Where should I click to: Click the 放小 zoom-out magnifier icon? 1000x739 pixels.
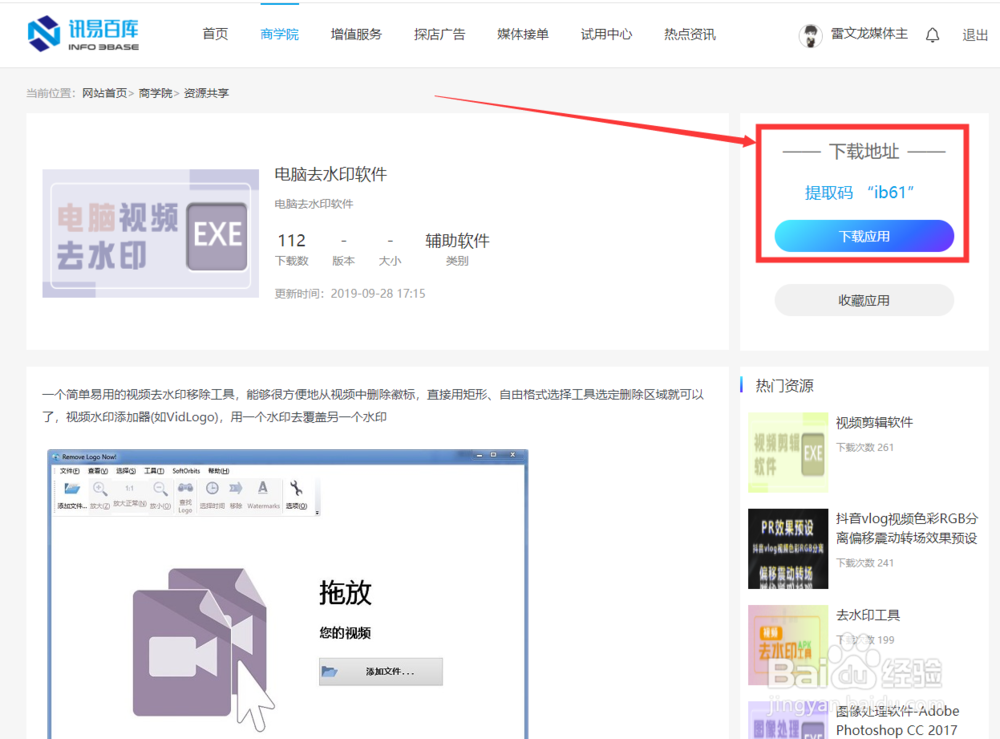160,489
